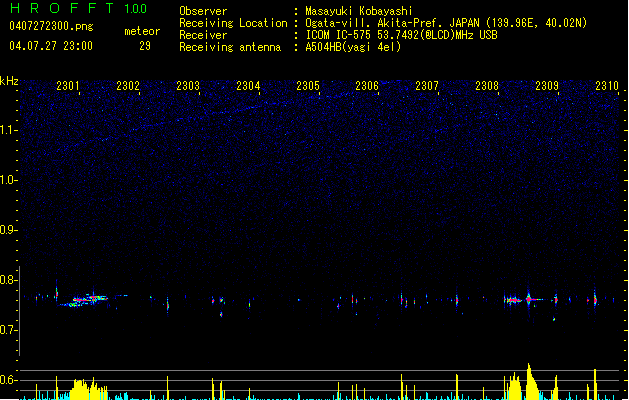
Task: Click the meteor count value 29
Action: [x=145, y=46]
